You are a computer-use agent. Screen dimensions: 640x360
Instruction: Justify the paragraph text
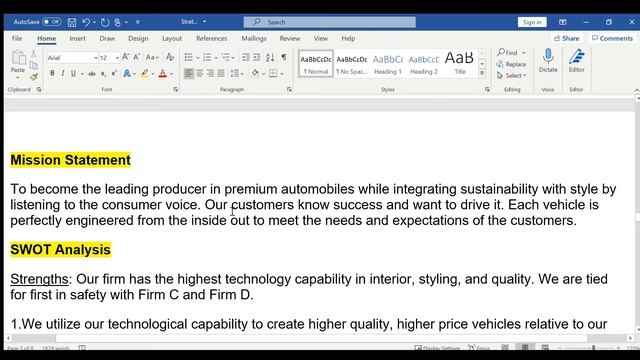click(221, 73)
